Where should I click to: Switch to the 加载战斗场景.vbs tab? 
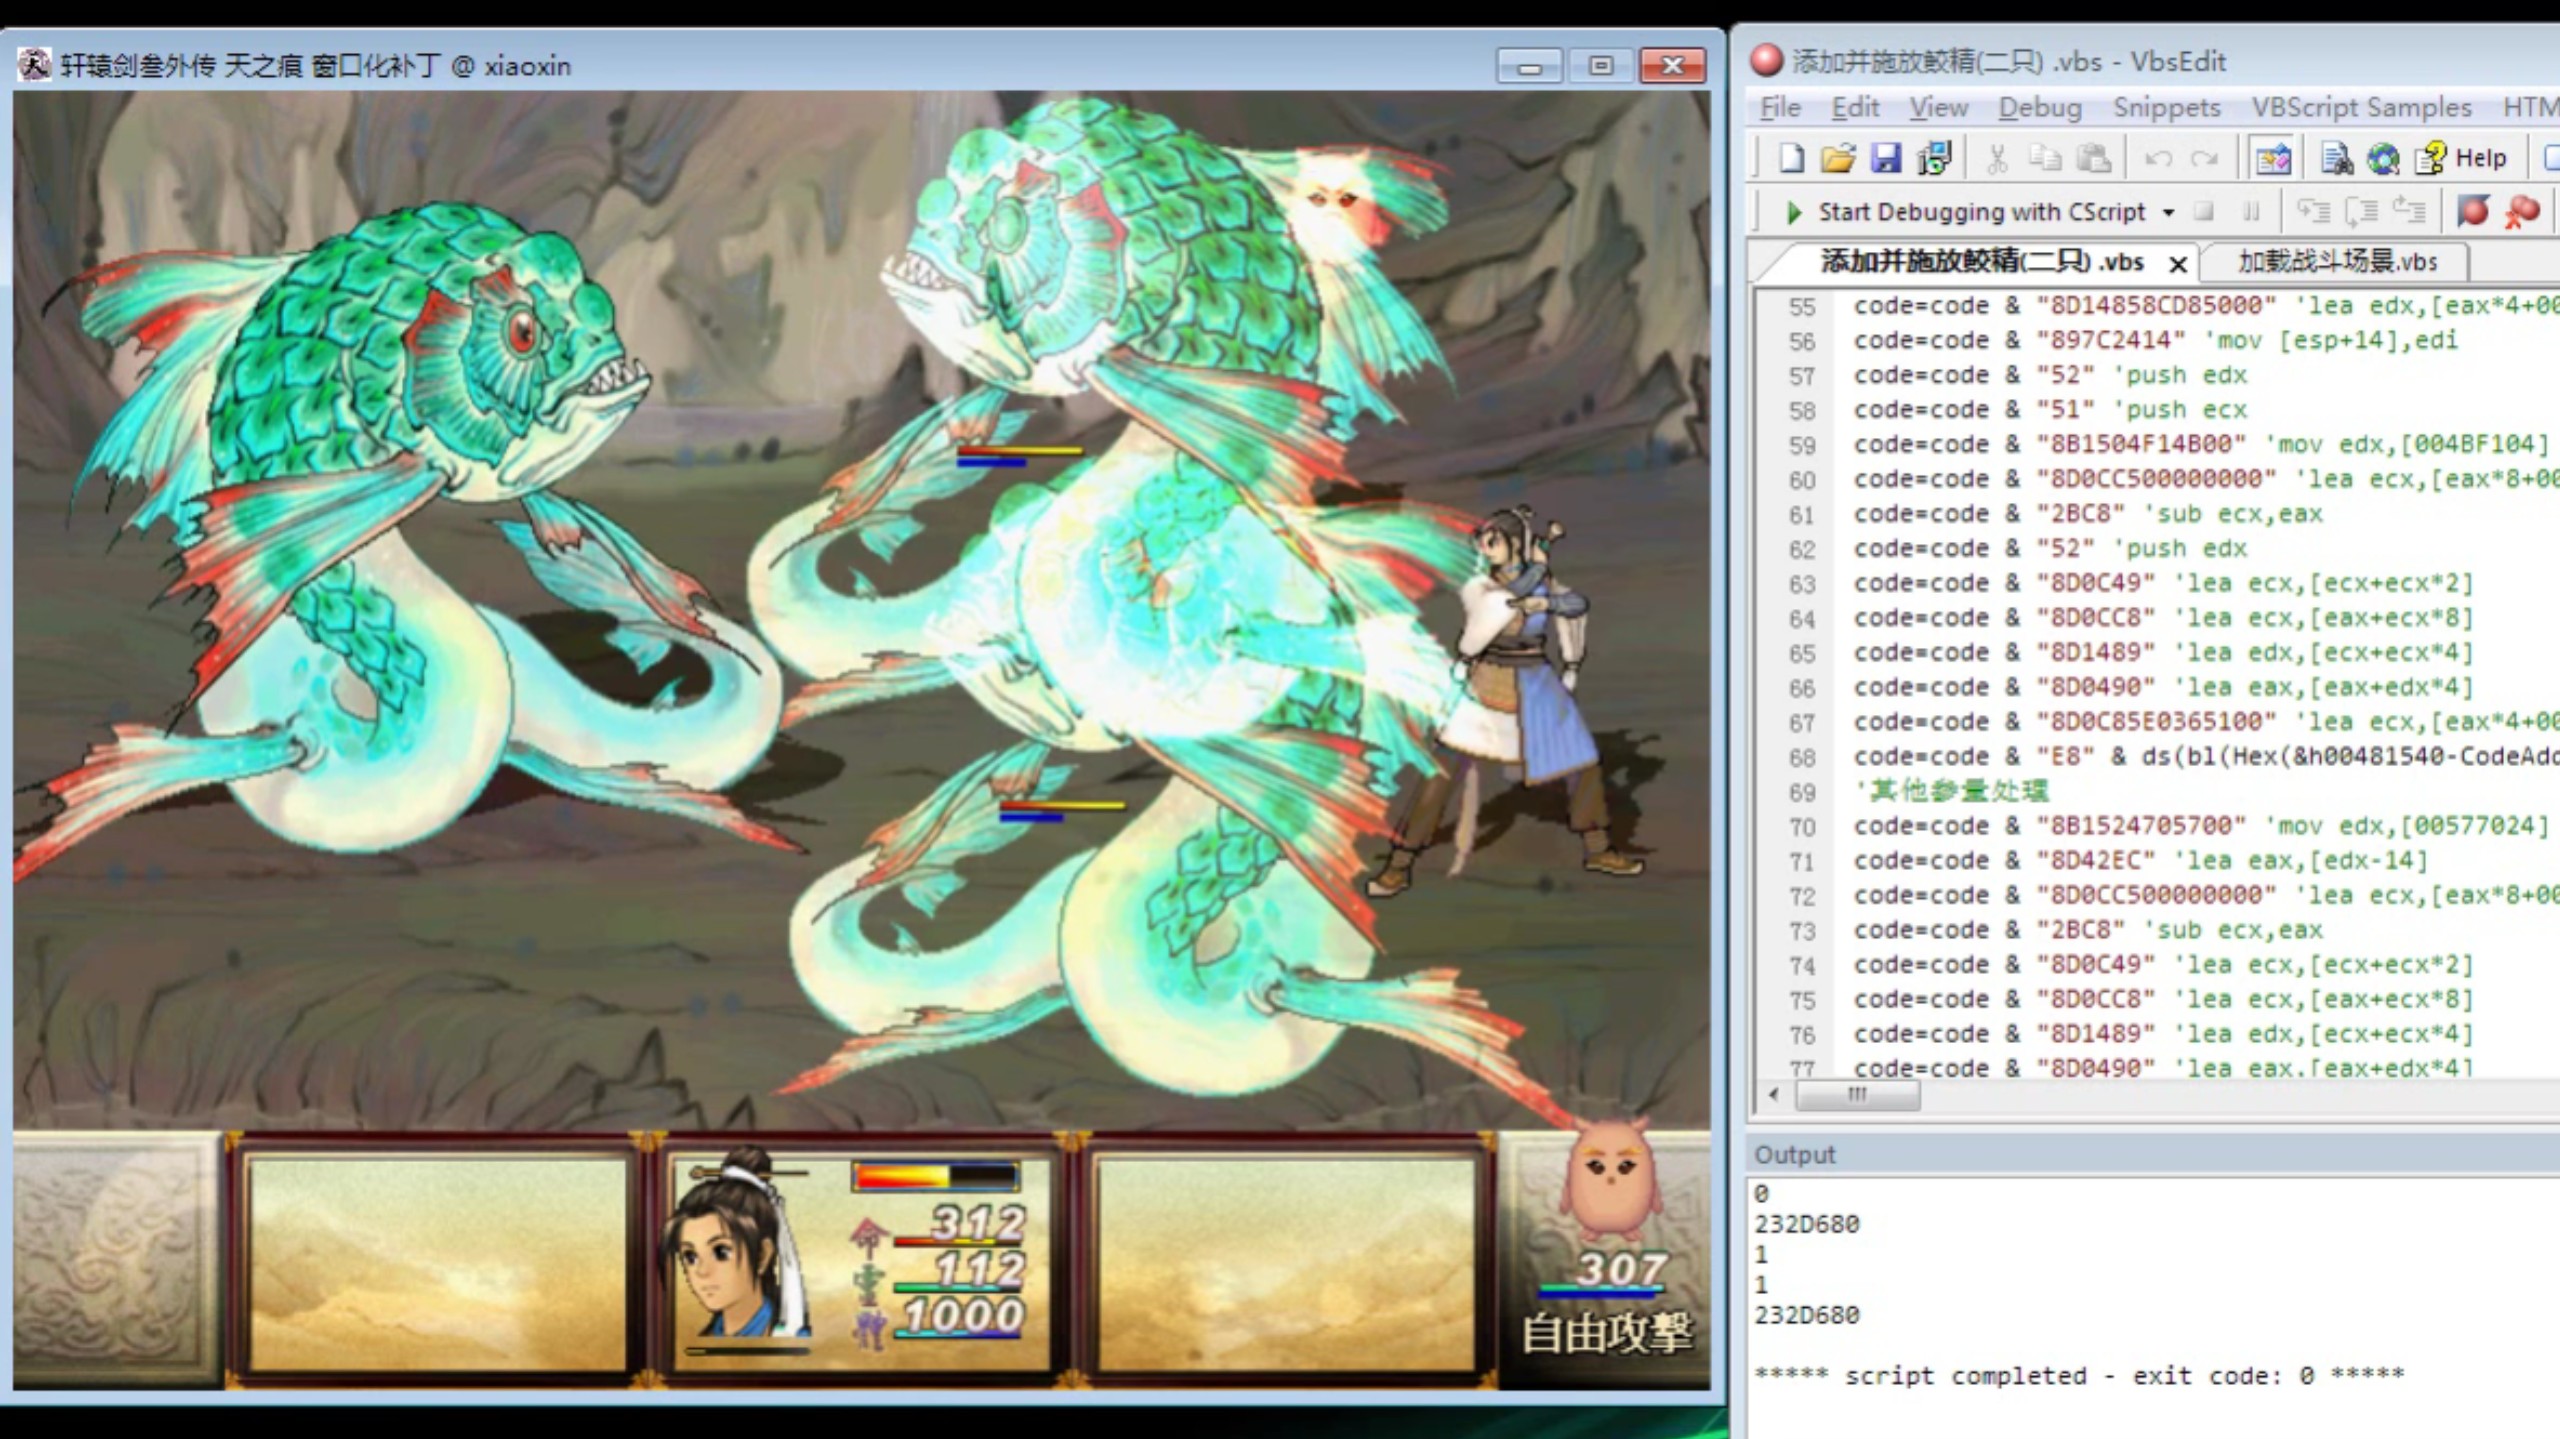click(2337, 262)
